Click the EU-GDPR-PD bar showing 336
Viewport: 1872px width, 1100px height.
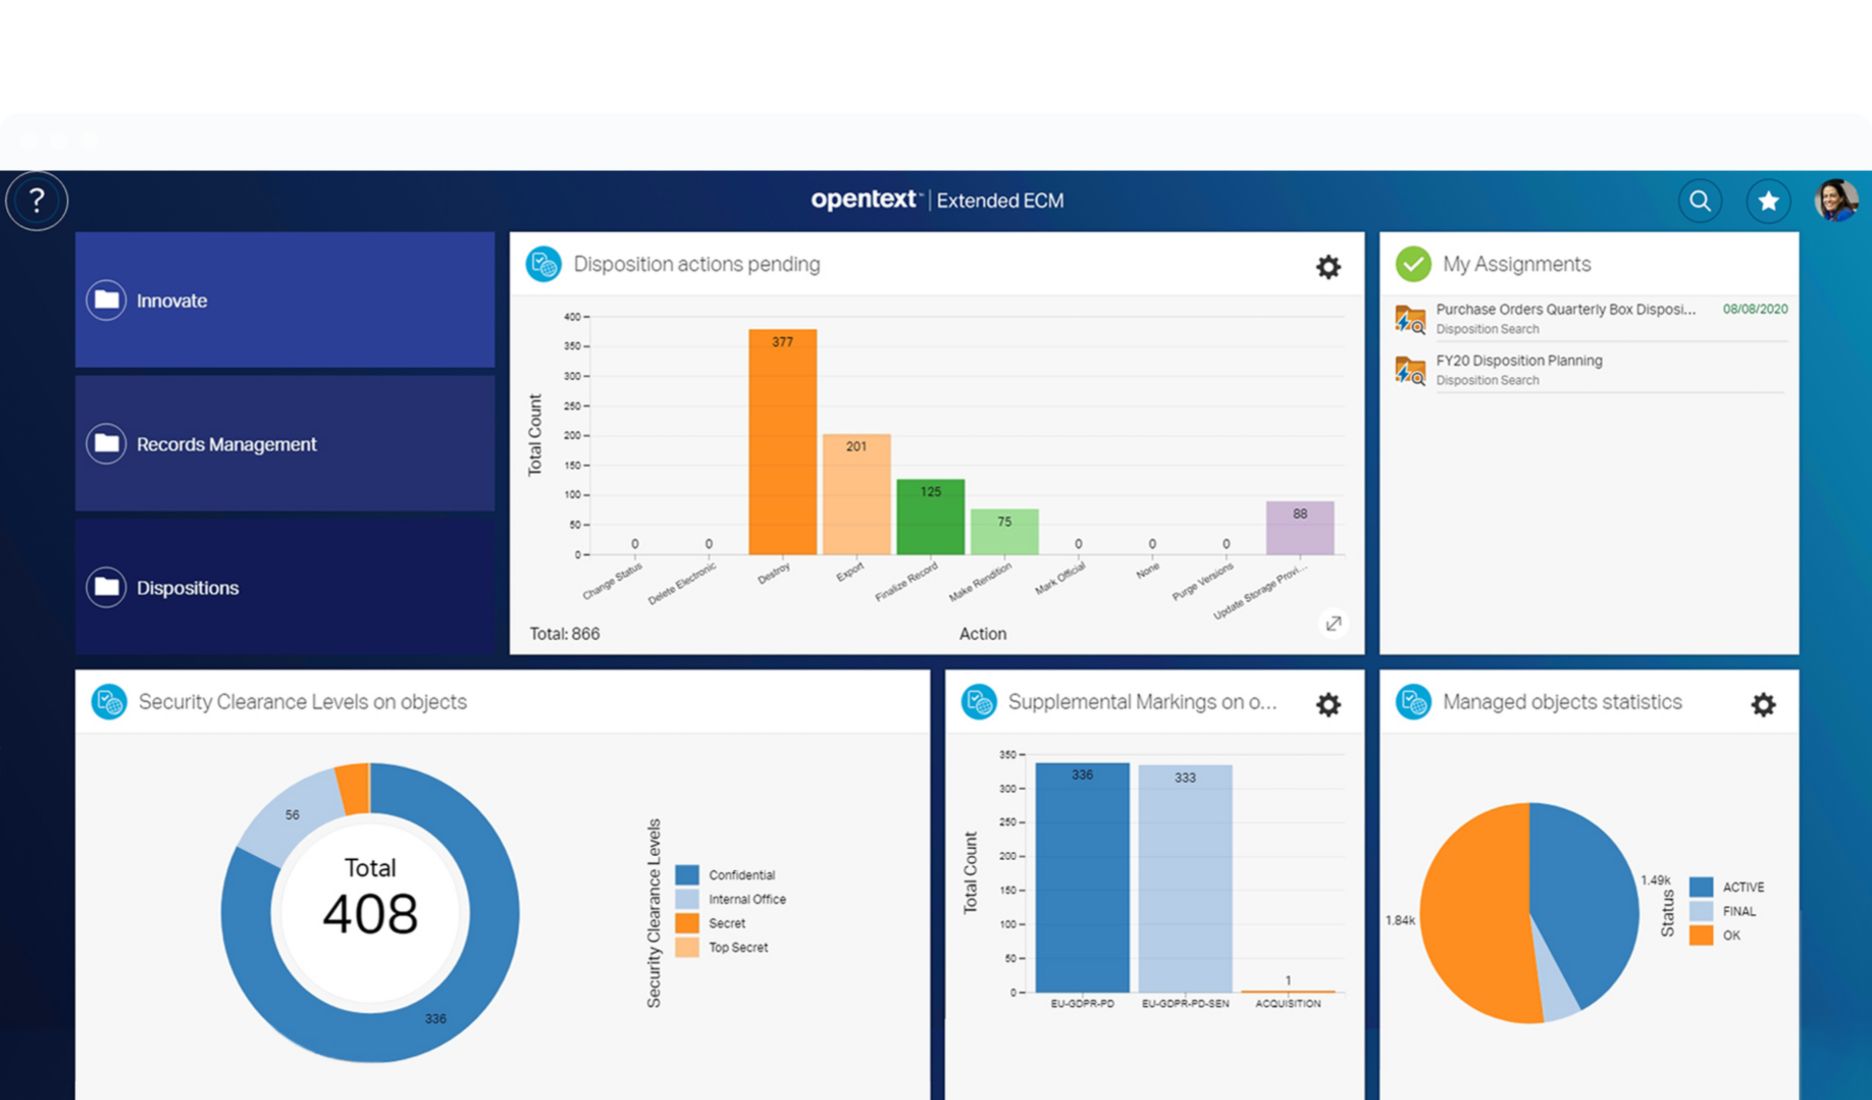click(1082, 880)
